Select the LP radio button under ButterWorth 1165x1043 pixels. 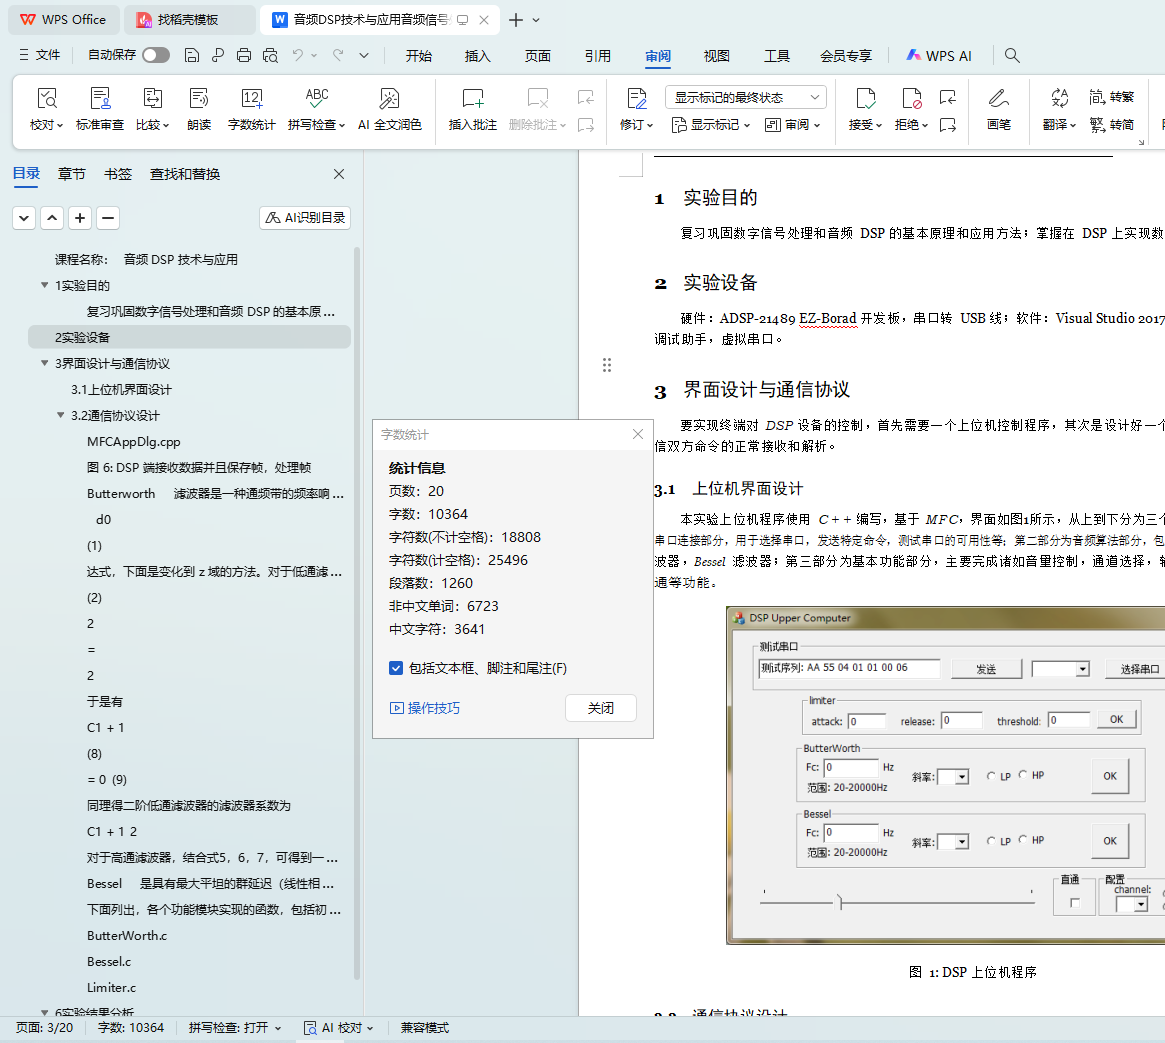(991, 776)
